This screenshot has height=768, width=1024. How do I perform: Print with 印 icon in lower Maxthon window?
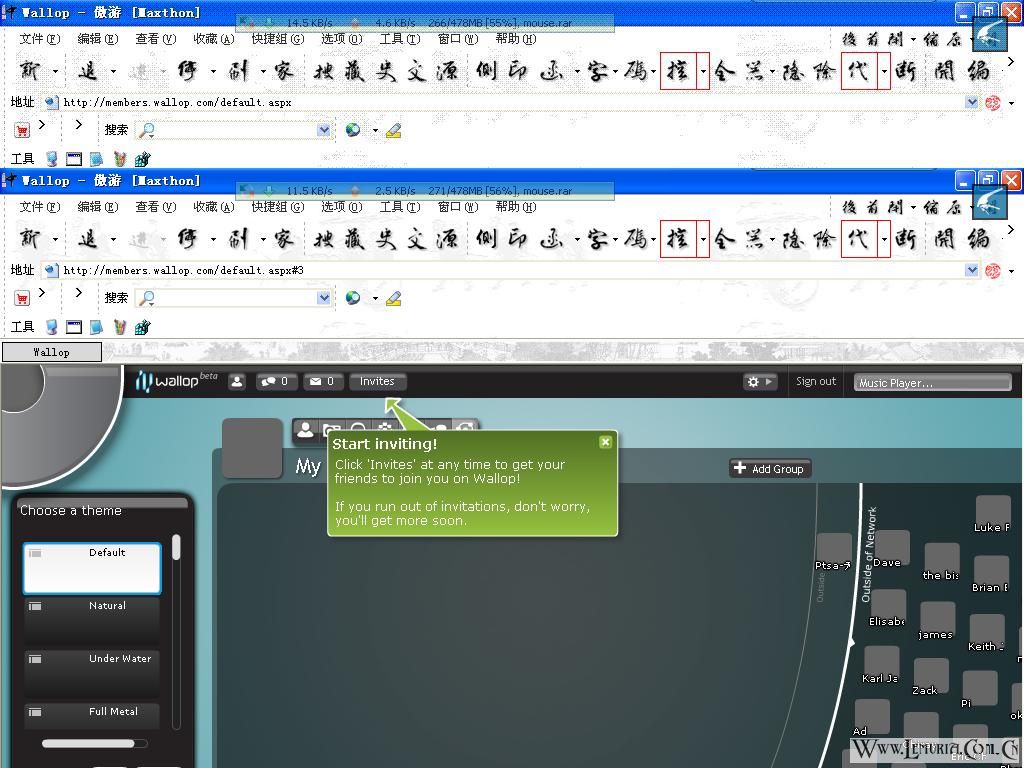pyautogui.click(x=518, y=239)
